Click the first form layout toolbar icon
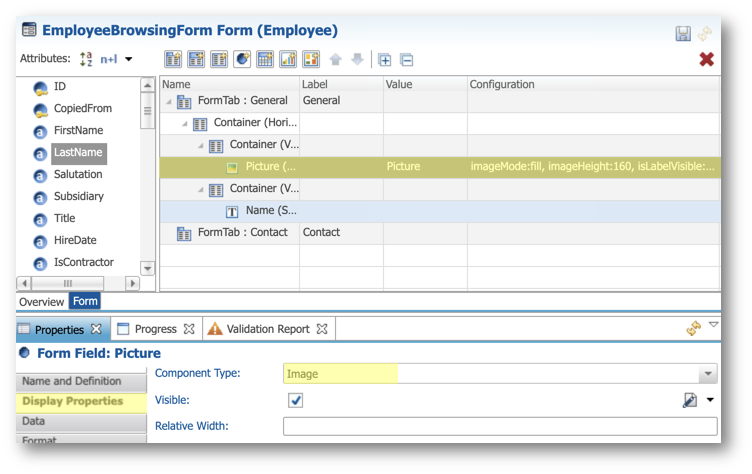 click(x=173, y=59)
